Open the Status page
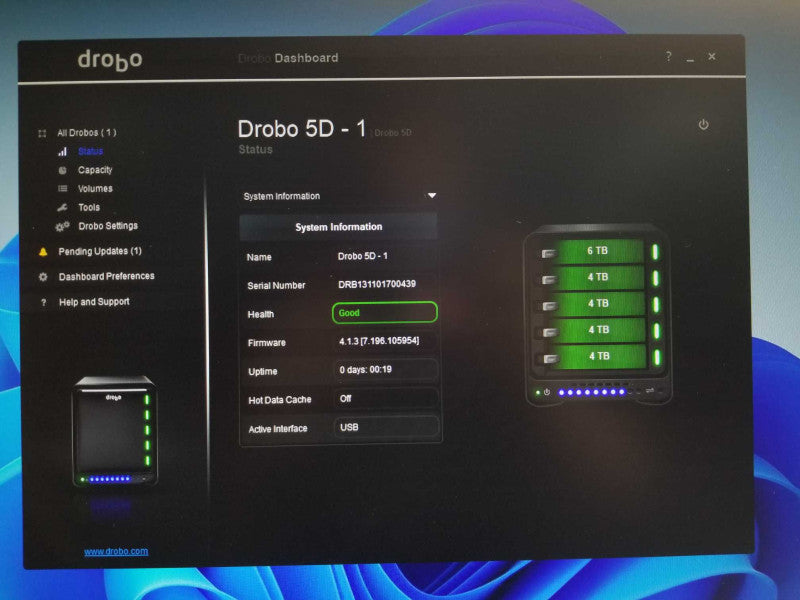Image resolution: width=800 pixels, height=600 pixels. (91, 152)
